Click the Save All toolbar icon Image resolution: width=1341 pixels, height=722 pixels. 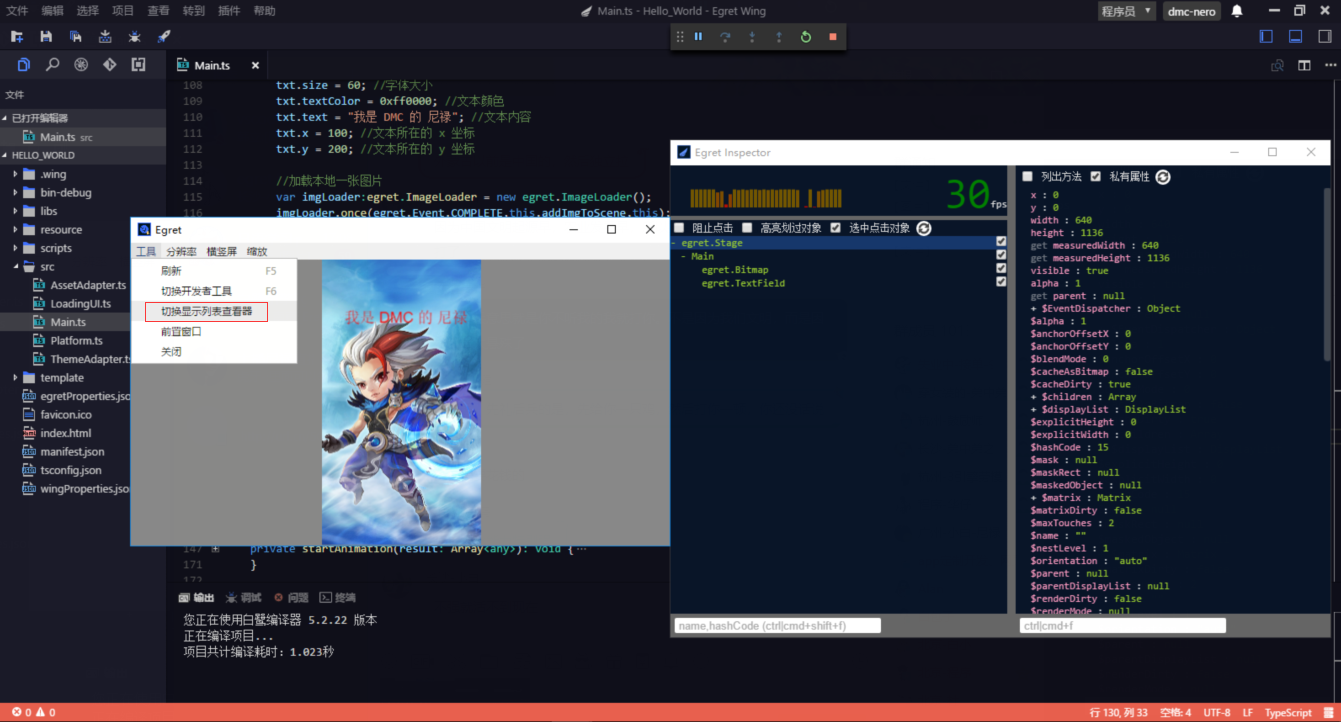click(x=75, y=37)
